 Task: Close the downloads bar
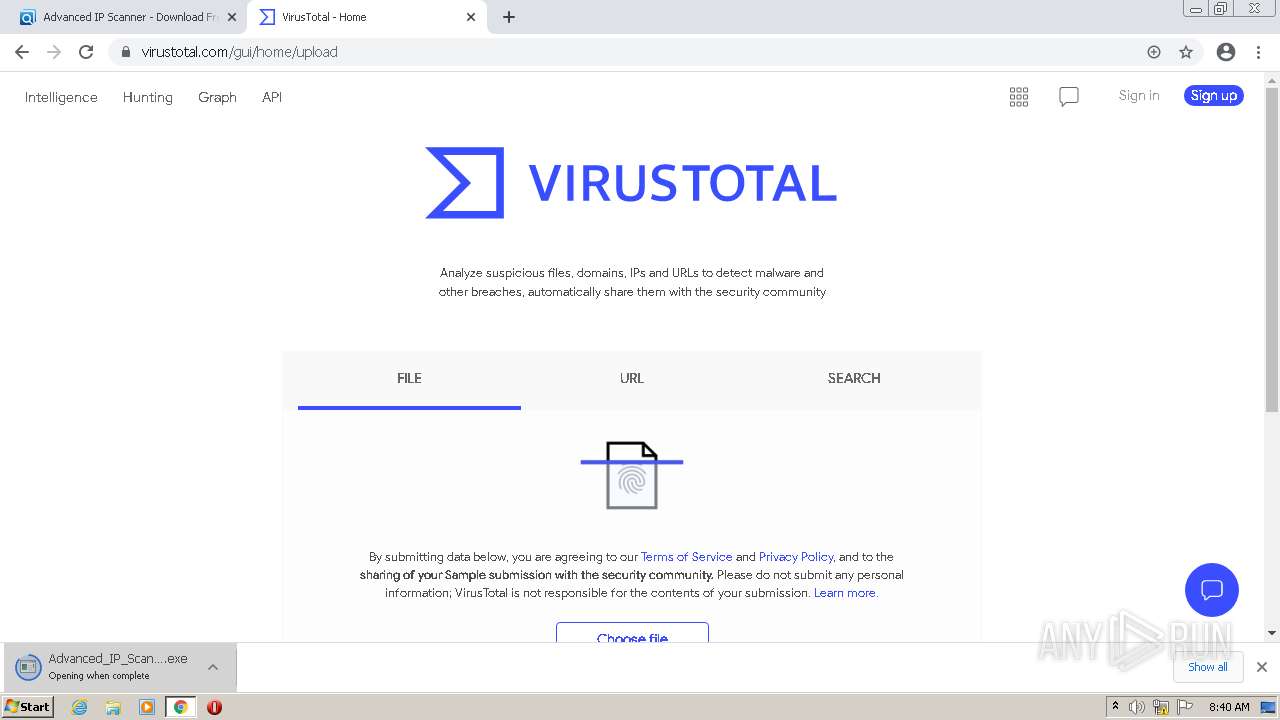(x=1262, y=667)
